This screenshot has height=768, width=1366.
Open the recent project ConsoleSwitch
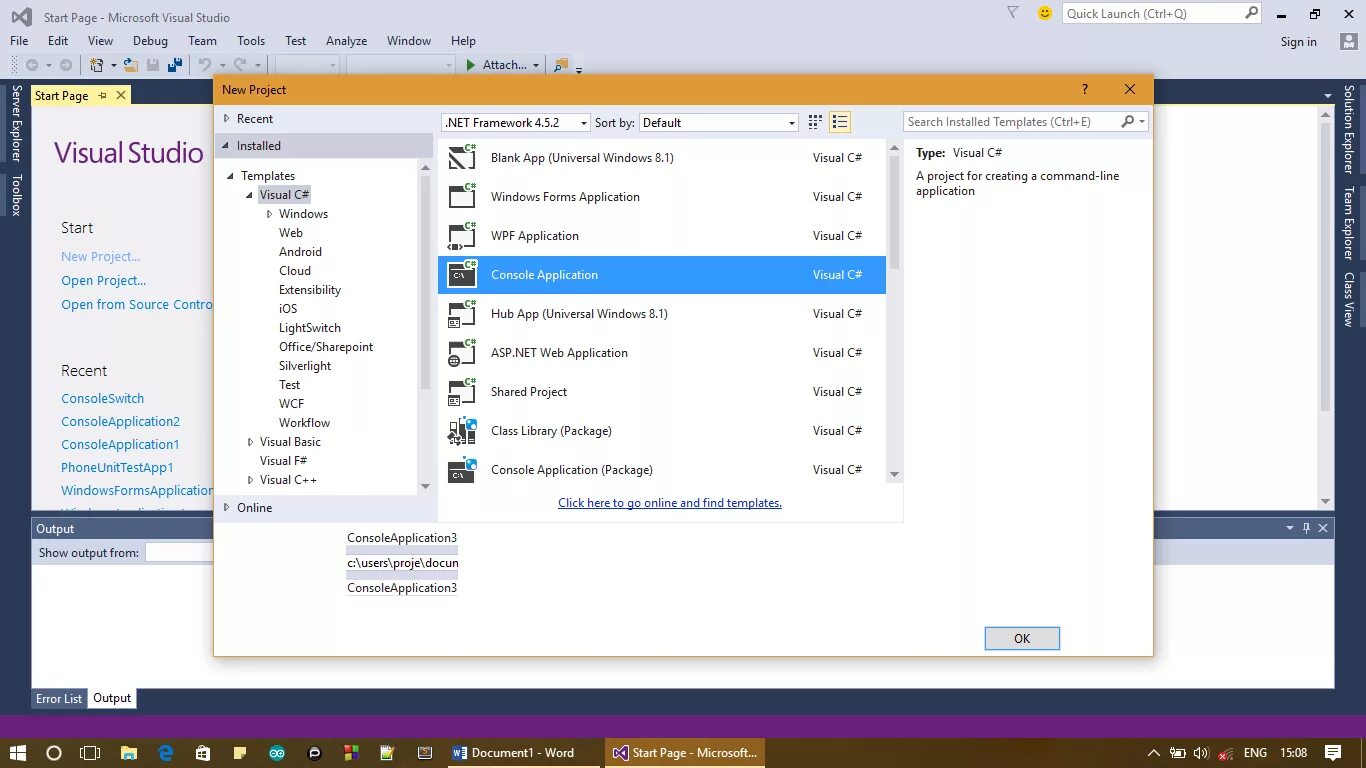(x=102, y=398)
